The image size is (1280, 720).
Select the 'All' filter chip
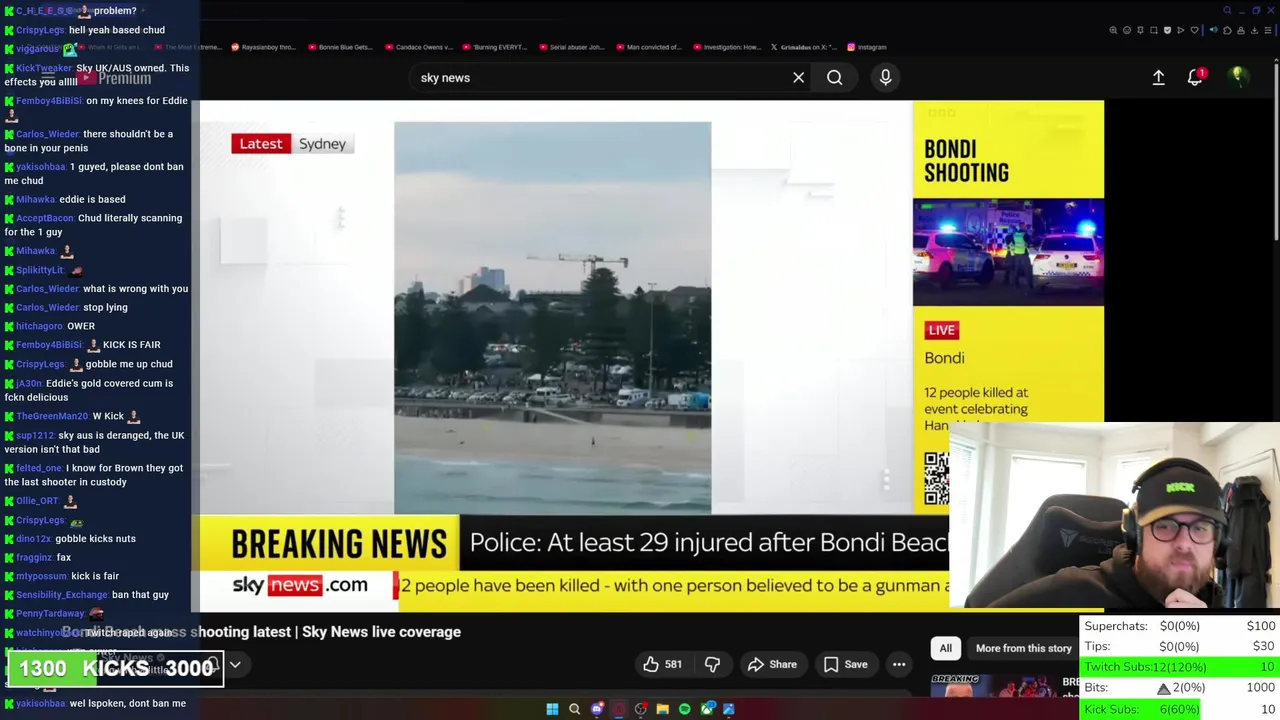click(x=945, y=648)
